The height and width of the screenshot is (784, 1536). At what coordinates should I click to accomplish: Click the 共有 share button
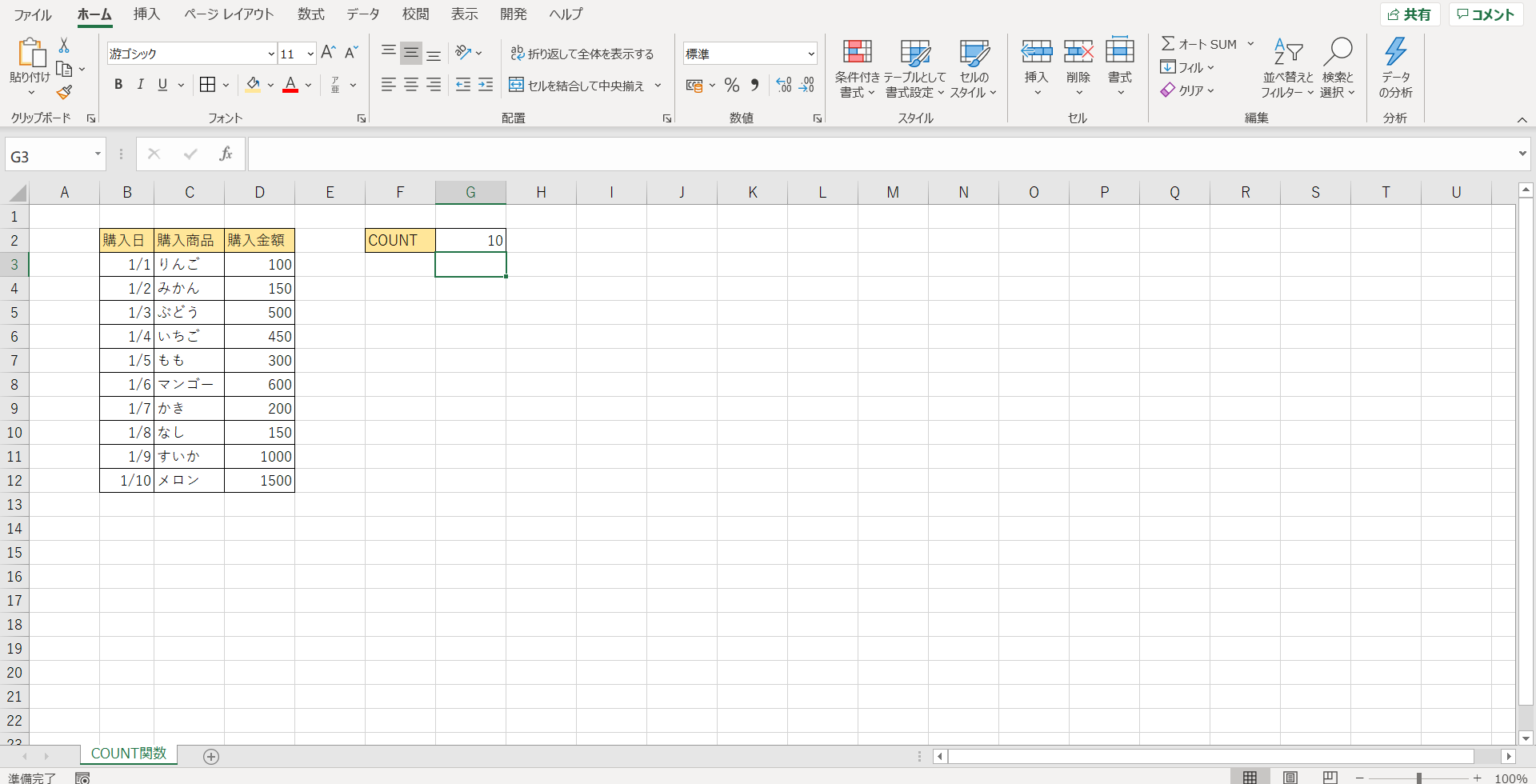[x=1410, y=14]
